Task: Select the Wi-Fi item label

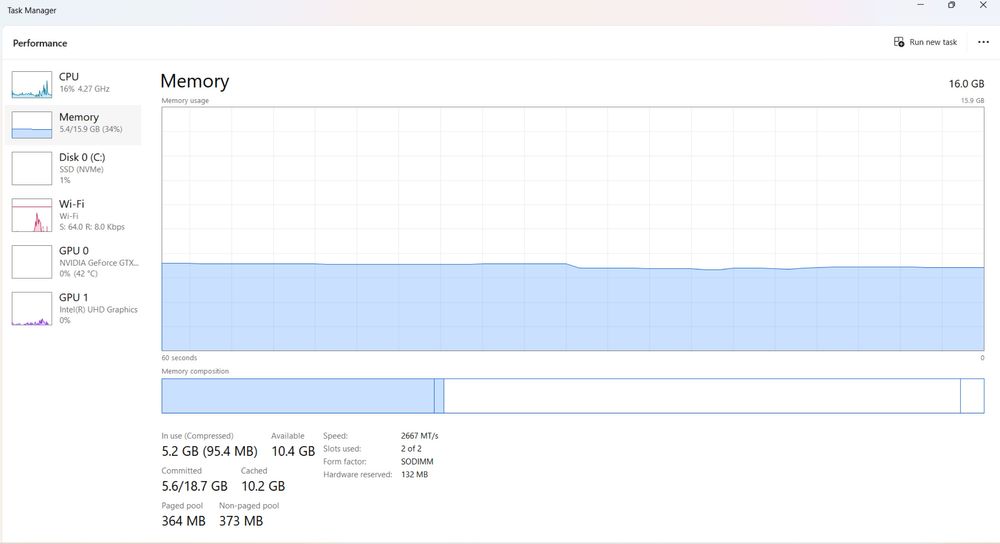Action: coord(71,204)
